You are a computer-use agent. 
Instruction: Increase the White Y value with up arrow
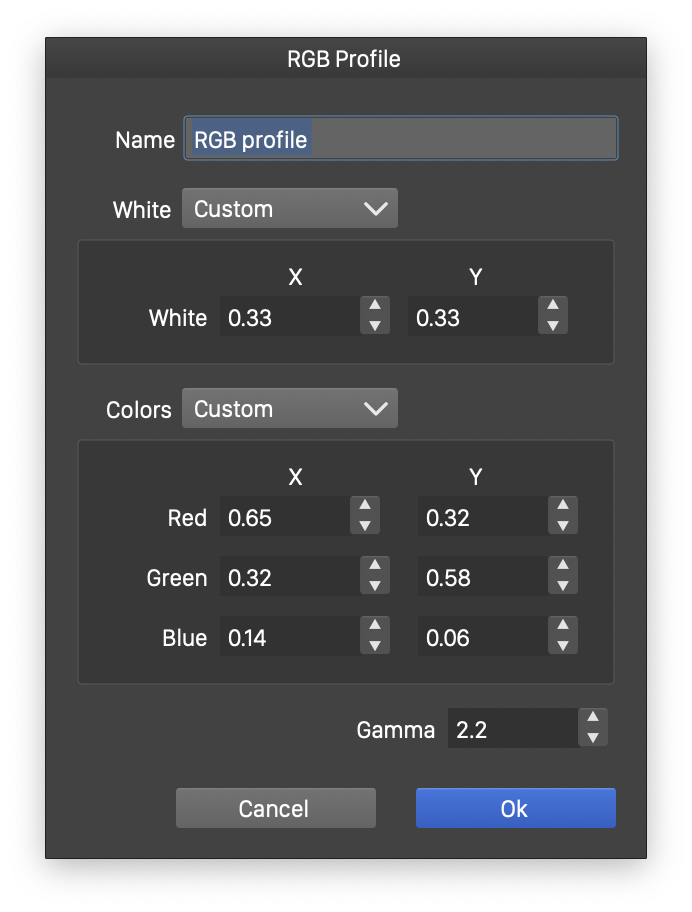click(553, 307)
